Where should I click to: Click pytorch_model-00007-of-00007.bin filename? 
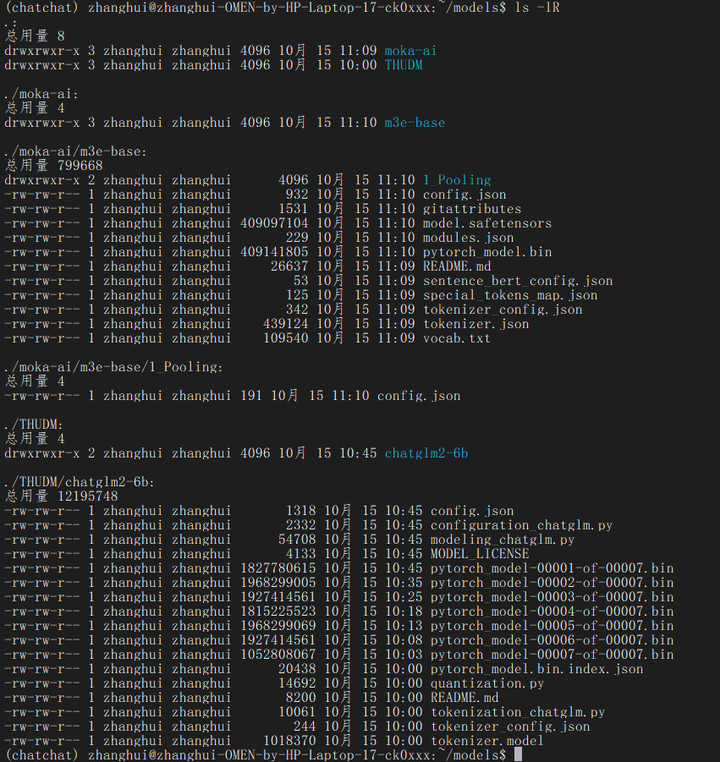point(552,655)
